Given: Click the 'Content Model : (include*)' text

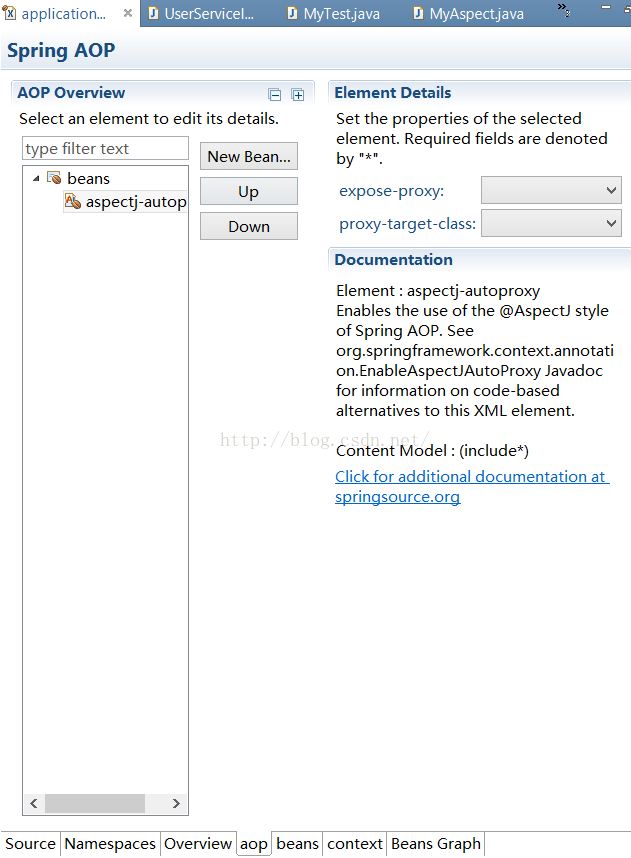Looking at the screenshot, I should click(x=432, y=450).
